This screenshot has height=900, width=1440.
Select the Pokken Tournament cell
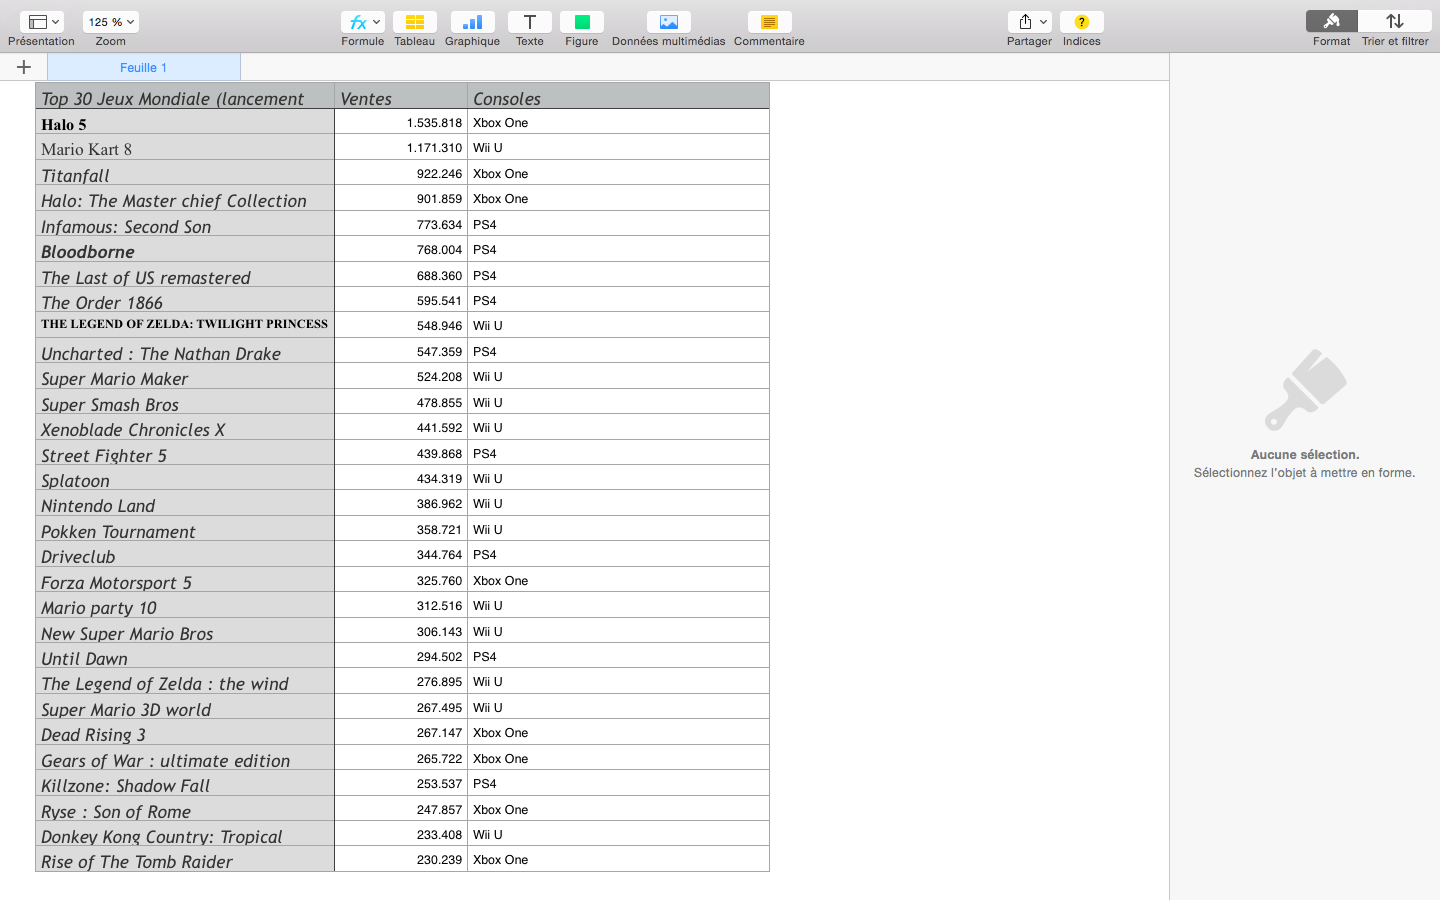[x=185, y=529]
